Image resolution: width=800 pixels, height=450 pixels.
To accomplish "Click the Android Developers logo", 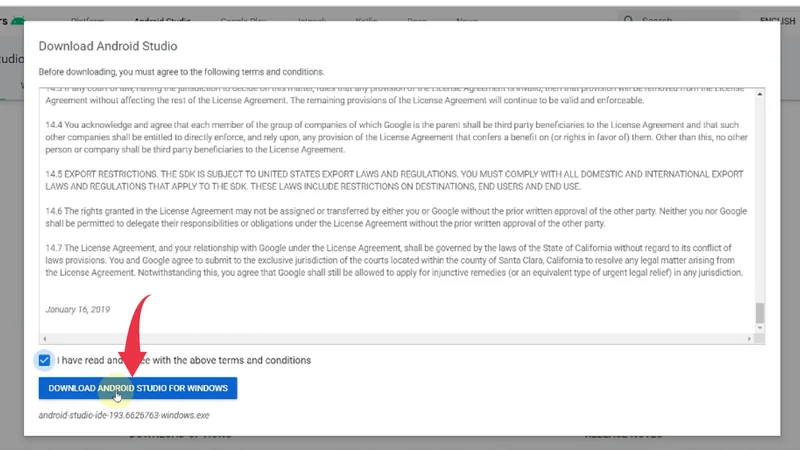I will pyautogui.click(x=10, y=20).
